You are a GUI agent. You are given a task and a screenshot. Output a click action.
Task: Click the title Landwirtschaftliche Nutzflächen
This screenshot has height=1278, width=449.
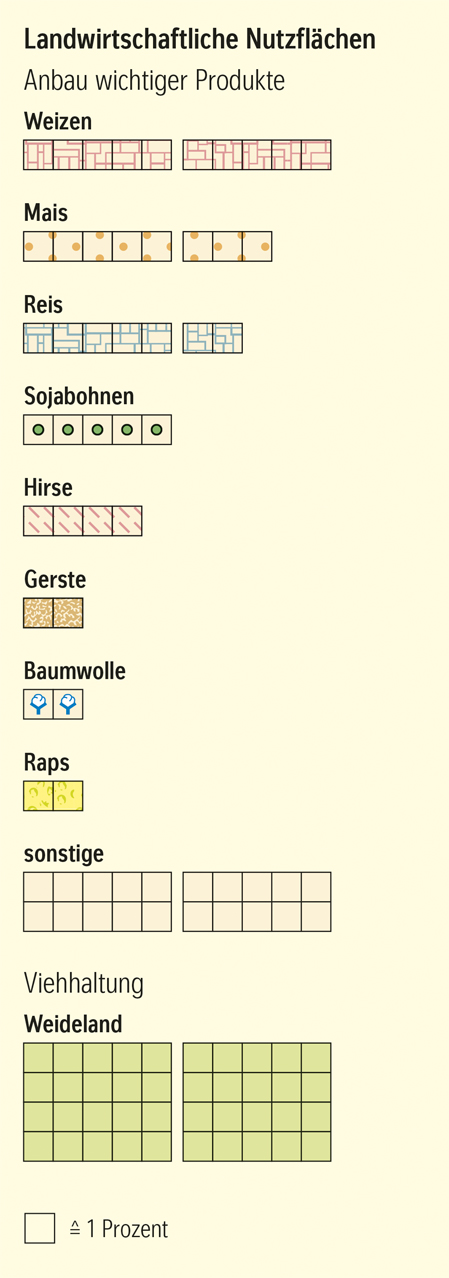tap(200, 40)
